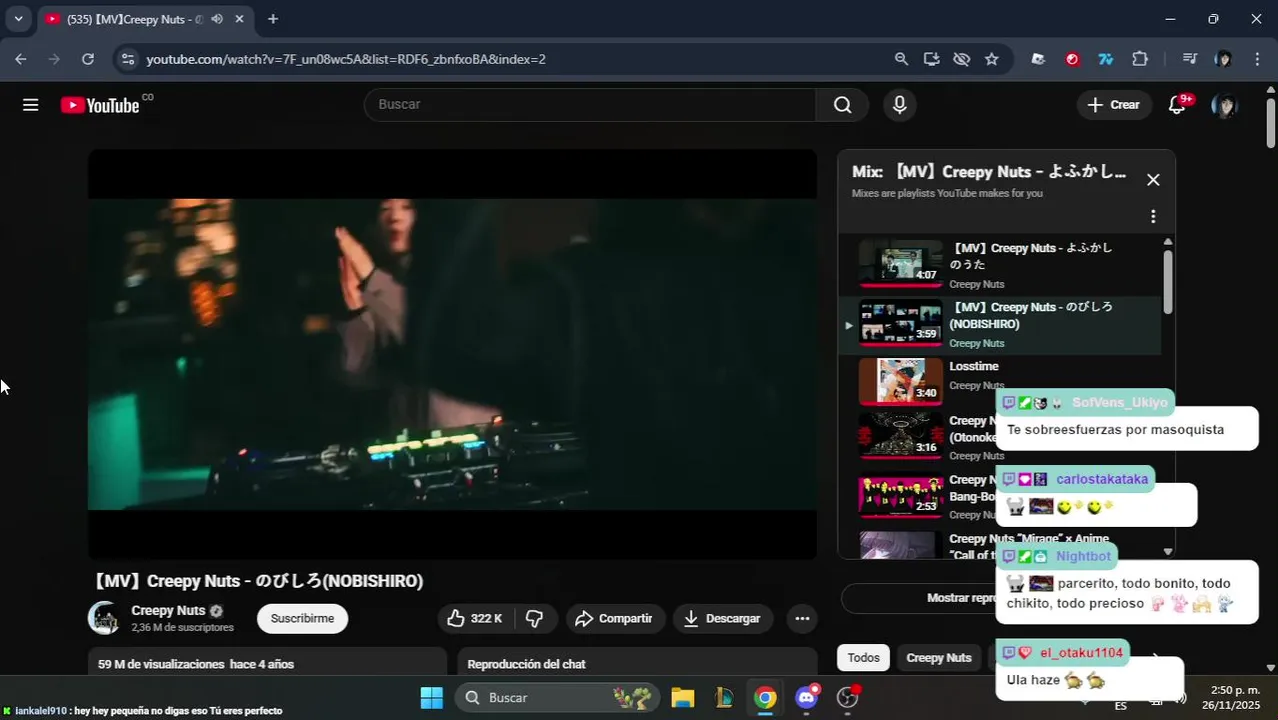This screenshot has height=720, width=1278.
Task: Click the video player area
Action: click(452, 354)
